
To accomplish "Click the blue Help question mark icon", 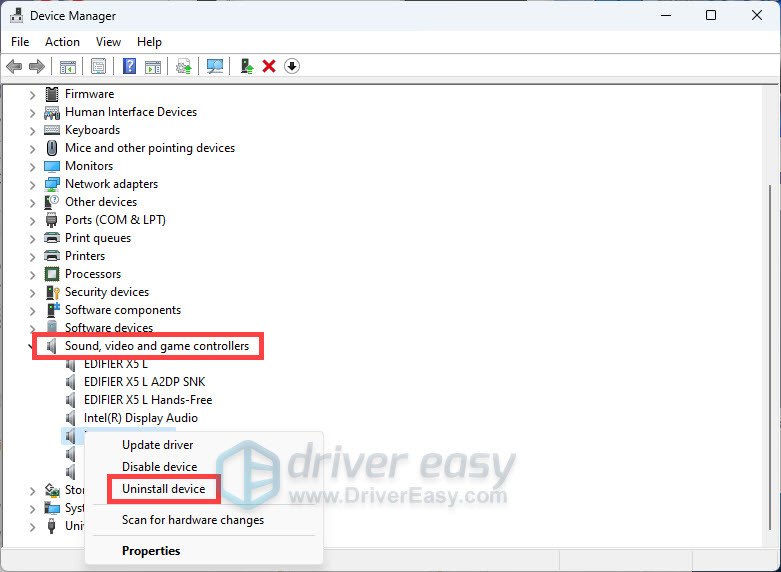I will click(129, 66).
